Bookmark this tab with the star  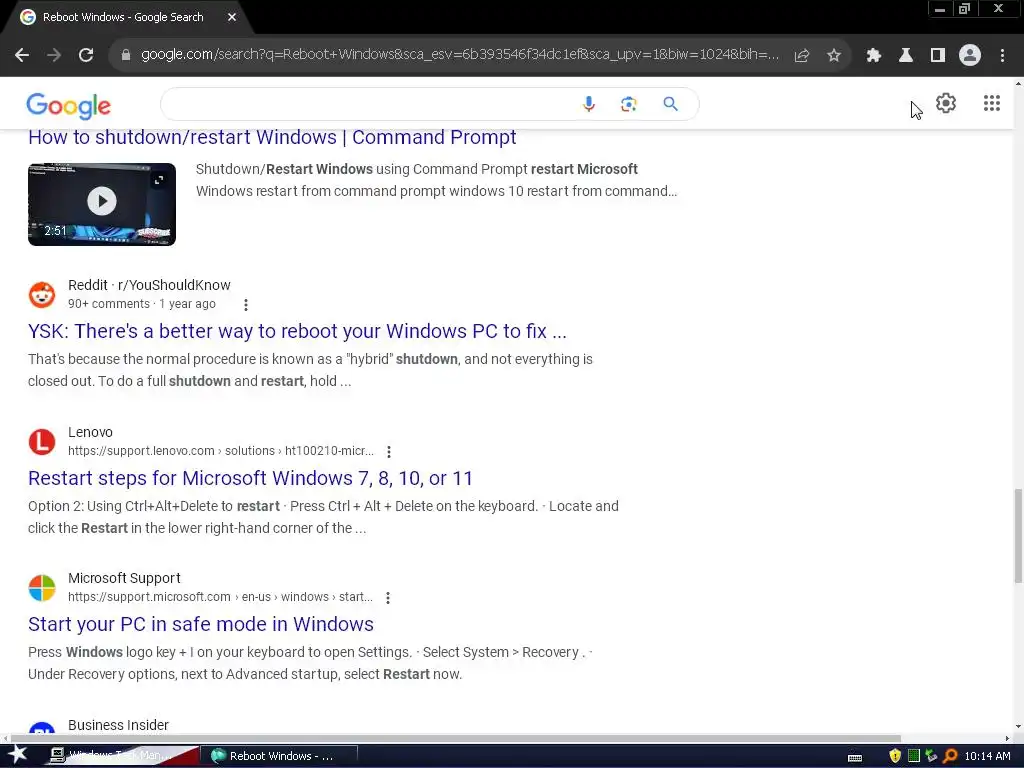tap(834, 56)
